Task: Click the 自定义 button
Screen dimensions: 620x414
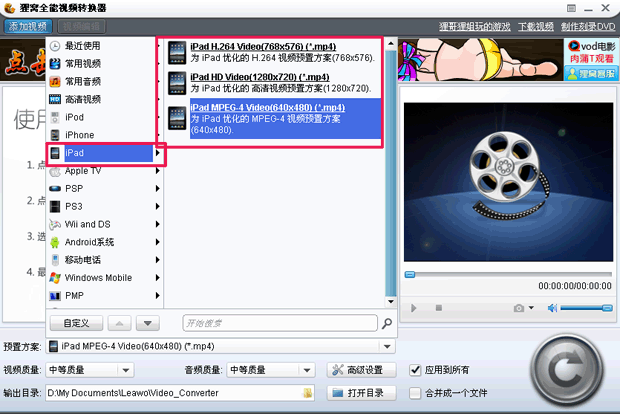Action: click(76, 323)
